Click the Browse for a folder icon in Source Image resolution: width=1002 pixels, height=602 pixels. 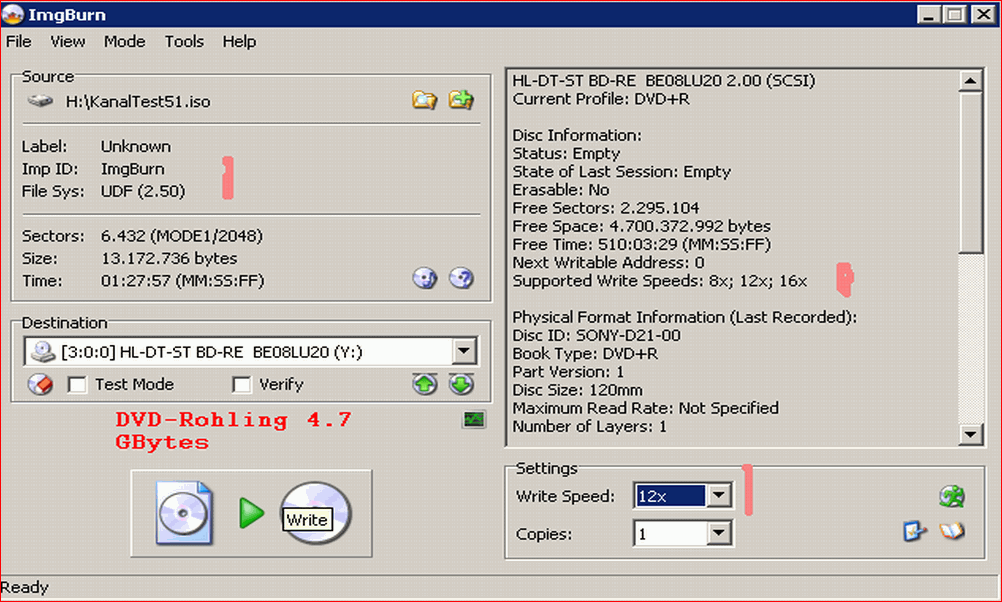461,100
